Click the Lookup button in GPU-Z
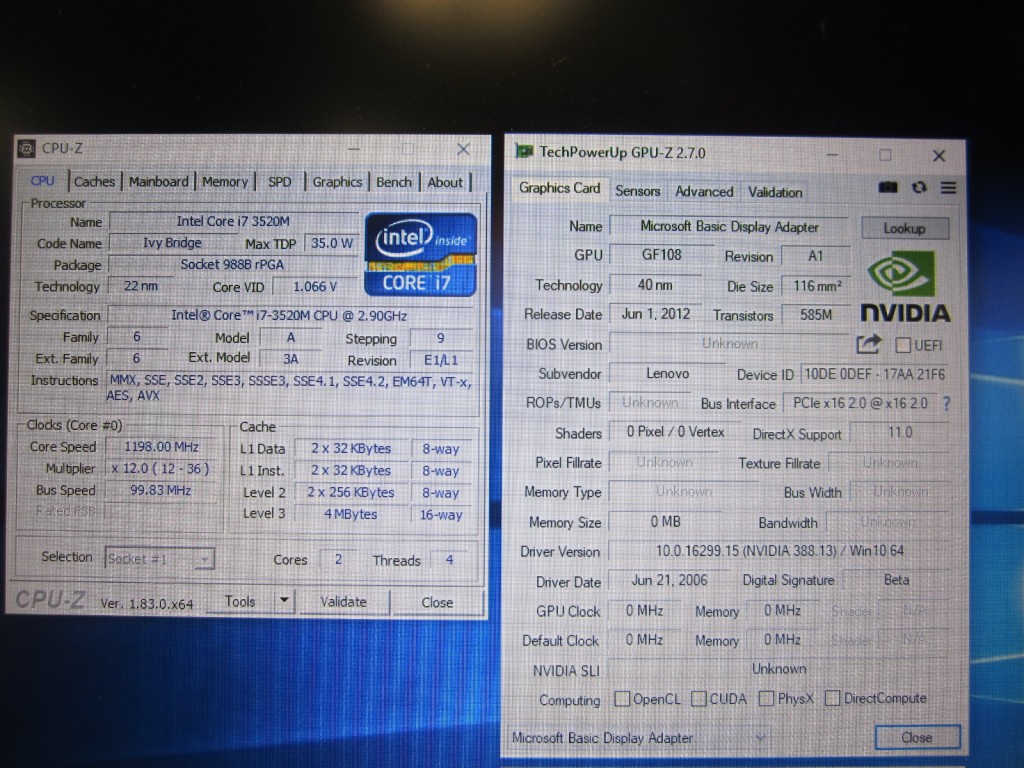The width and height of the screenshot is (1024, 768). tap(904, 228)
